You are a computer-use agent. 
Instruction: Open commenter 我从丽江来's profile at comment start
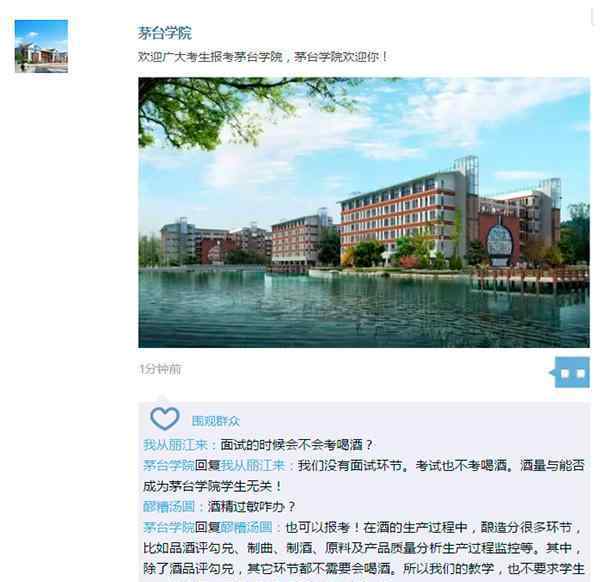175,445
